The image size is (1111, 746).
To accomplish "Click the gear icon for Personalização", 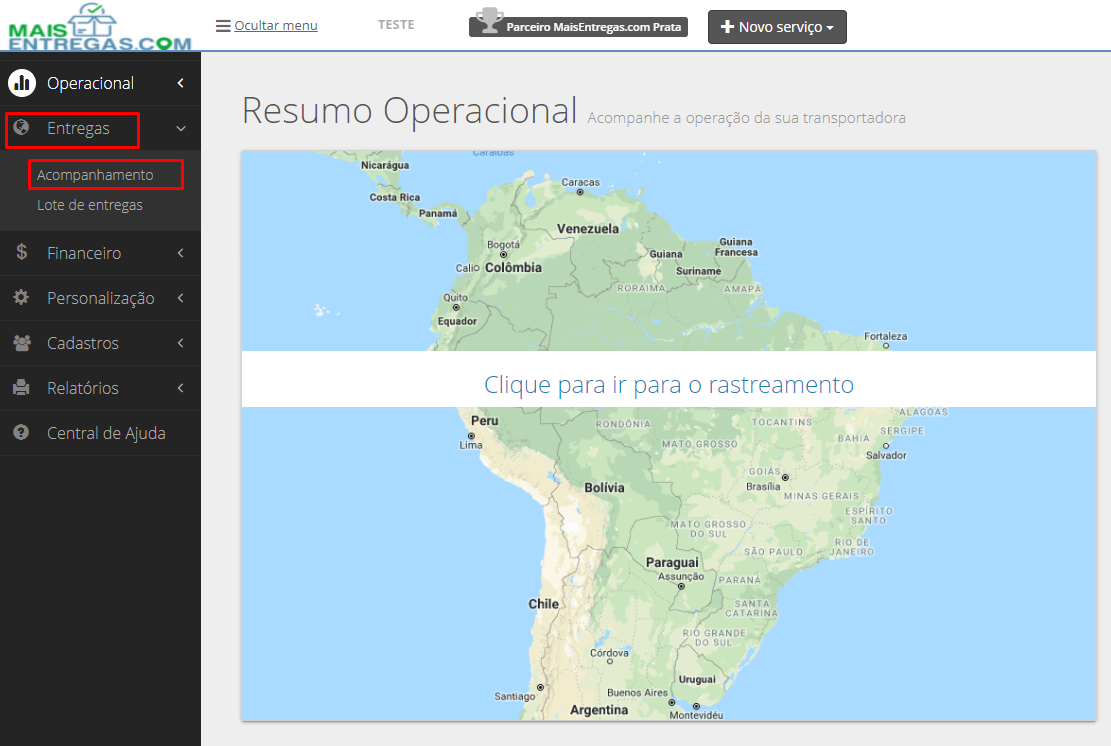I will pyautogui.click(x=21, y=297).
